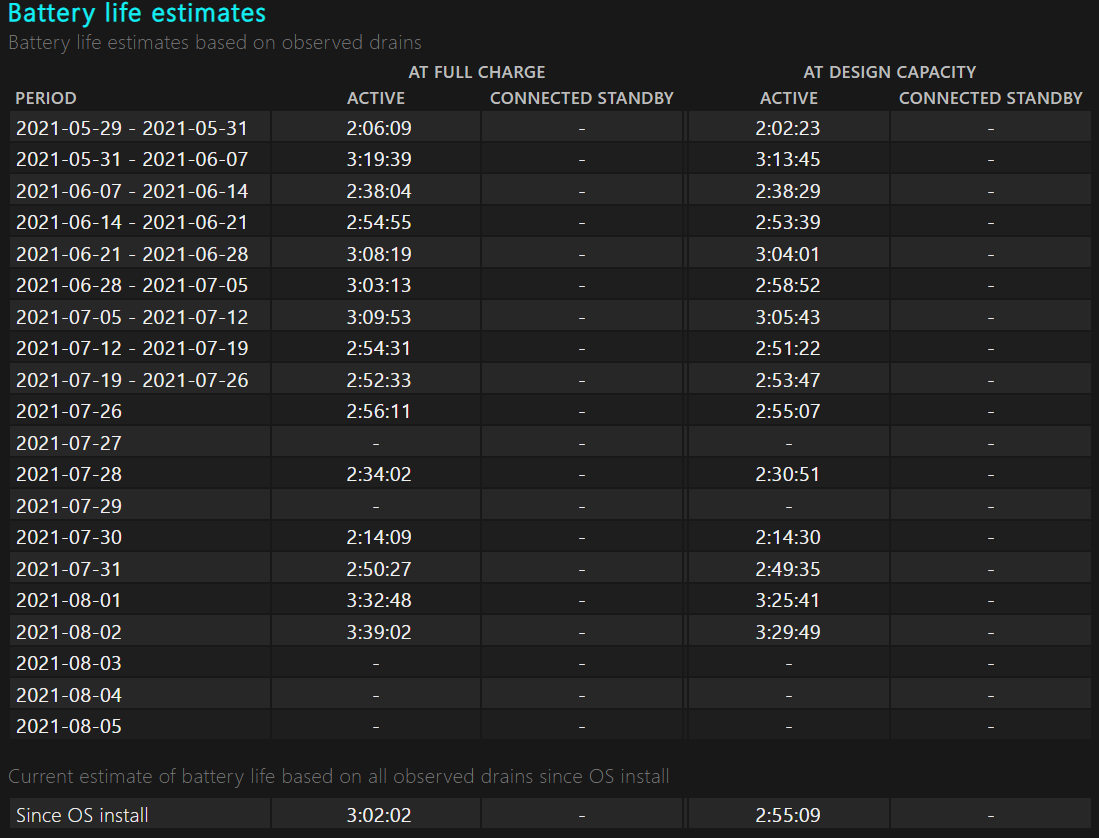Click the 'Since OS install' row label
Image resolution: width=1099 pixels, height=838 pixels.
pos(82,815)
